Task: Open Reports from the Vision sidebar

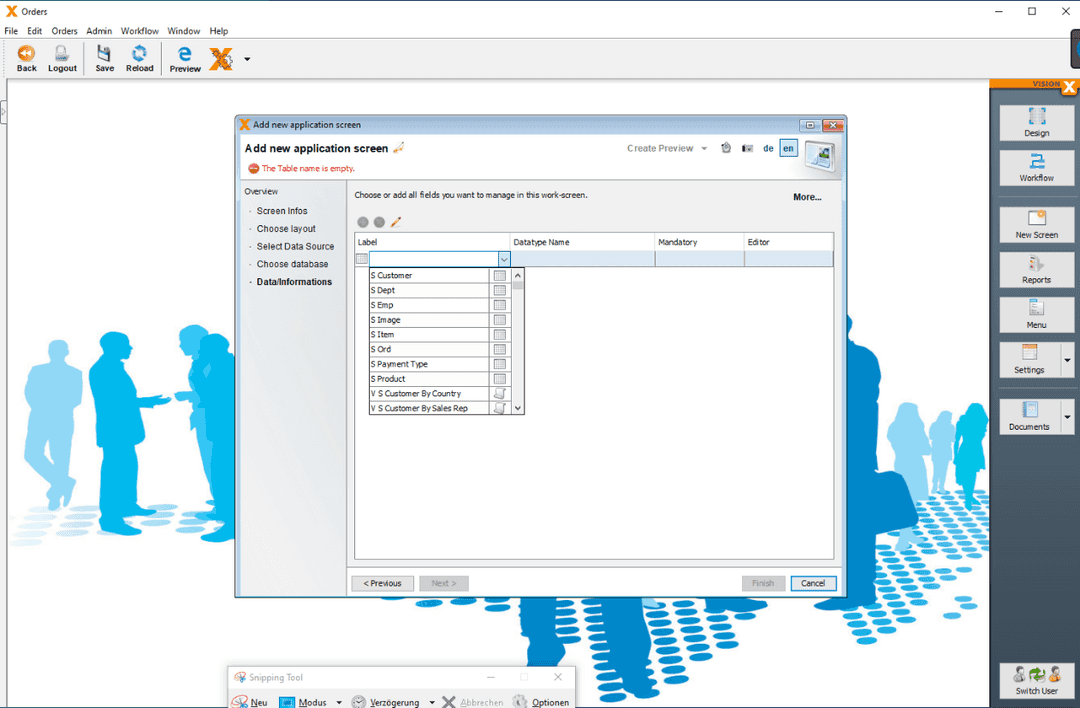Action: point(1036,269)
